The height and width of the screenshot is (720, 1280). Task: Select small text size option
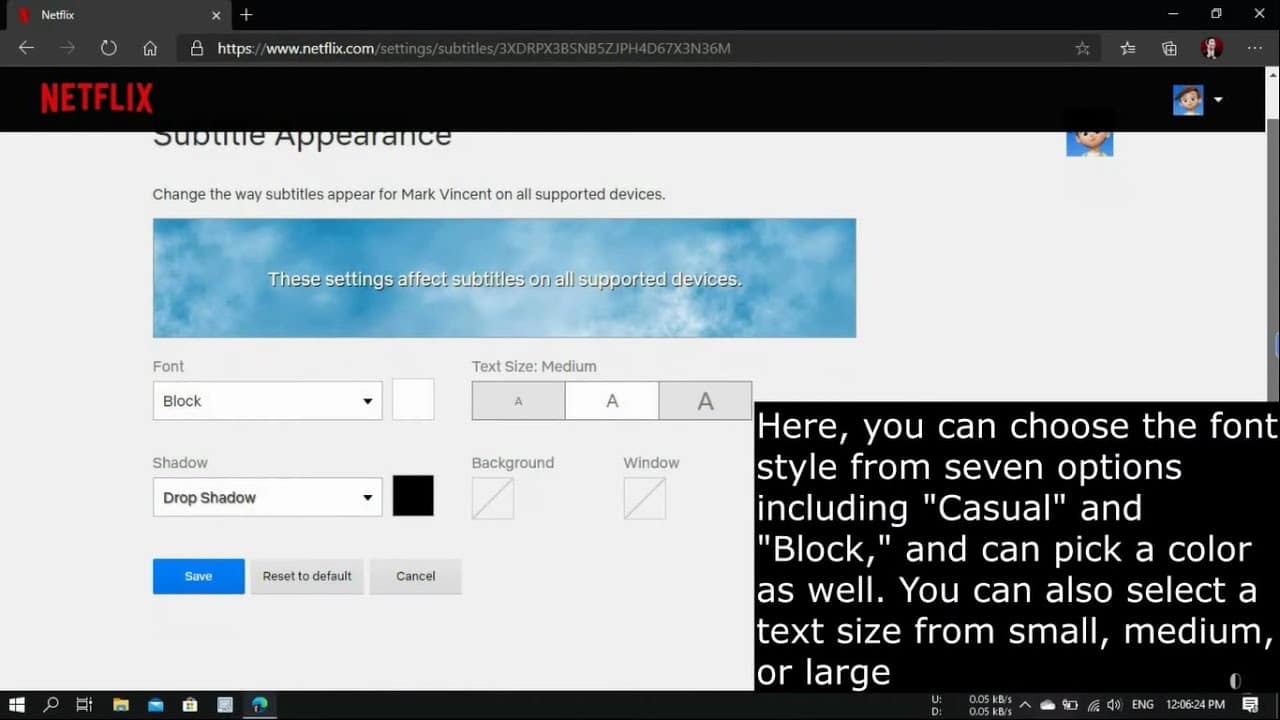point(518,401)
